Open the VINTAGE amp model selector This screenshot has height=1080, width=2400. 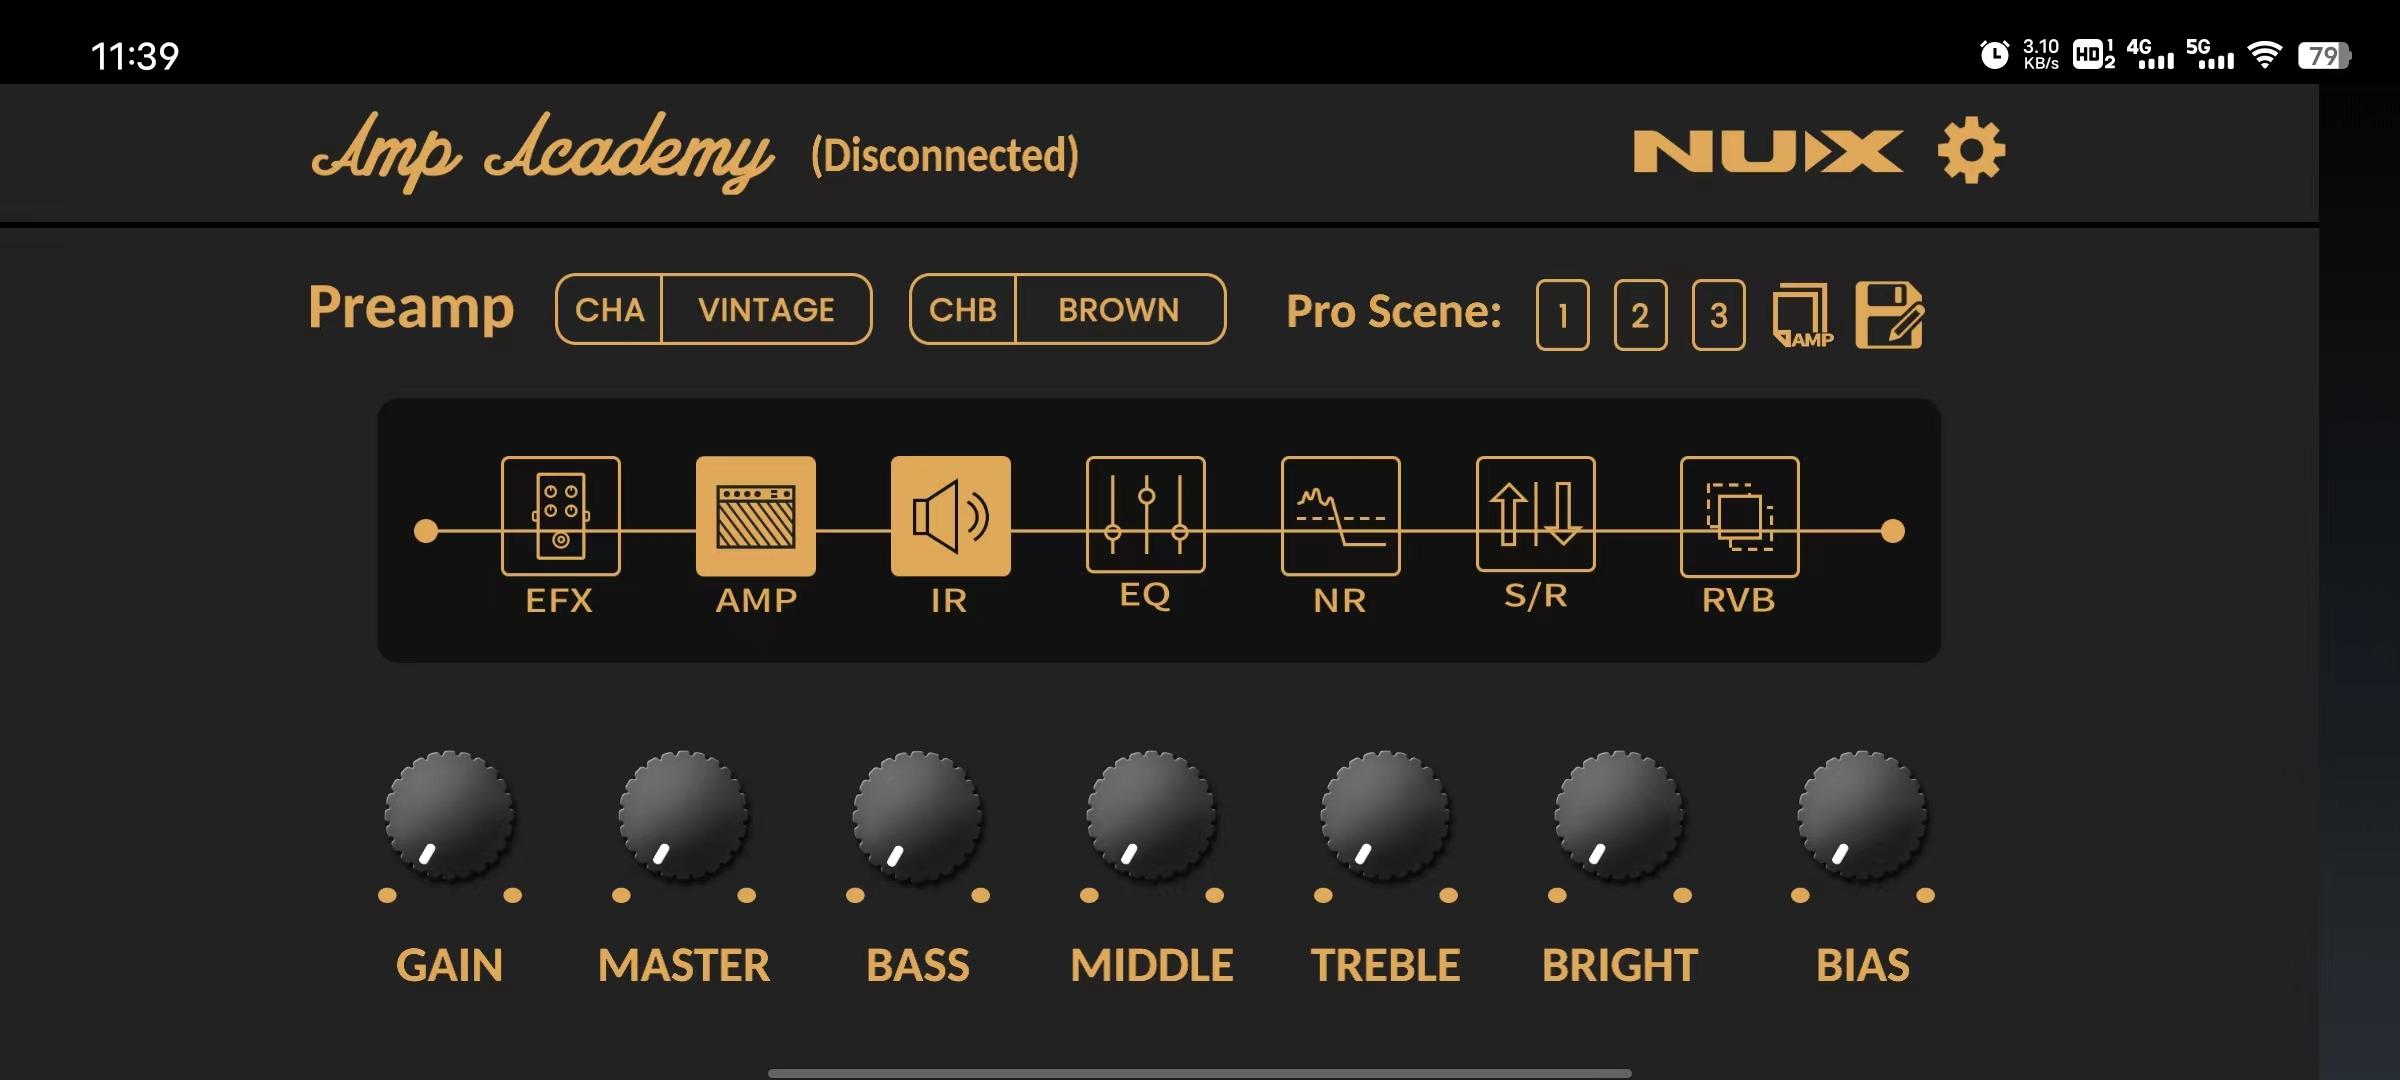point(767,309)
